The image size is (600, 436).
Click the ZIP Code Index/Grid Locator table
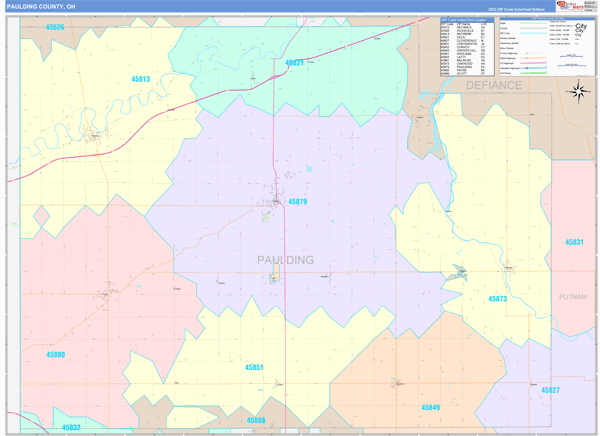464,47
